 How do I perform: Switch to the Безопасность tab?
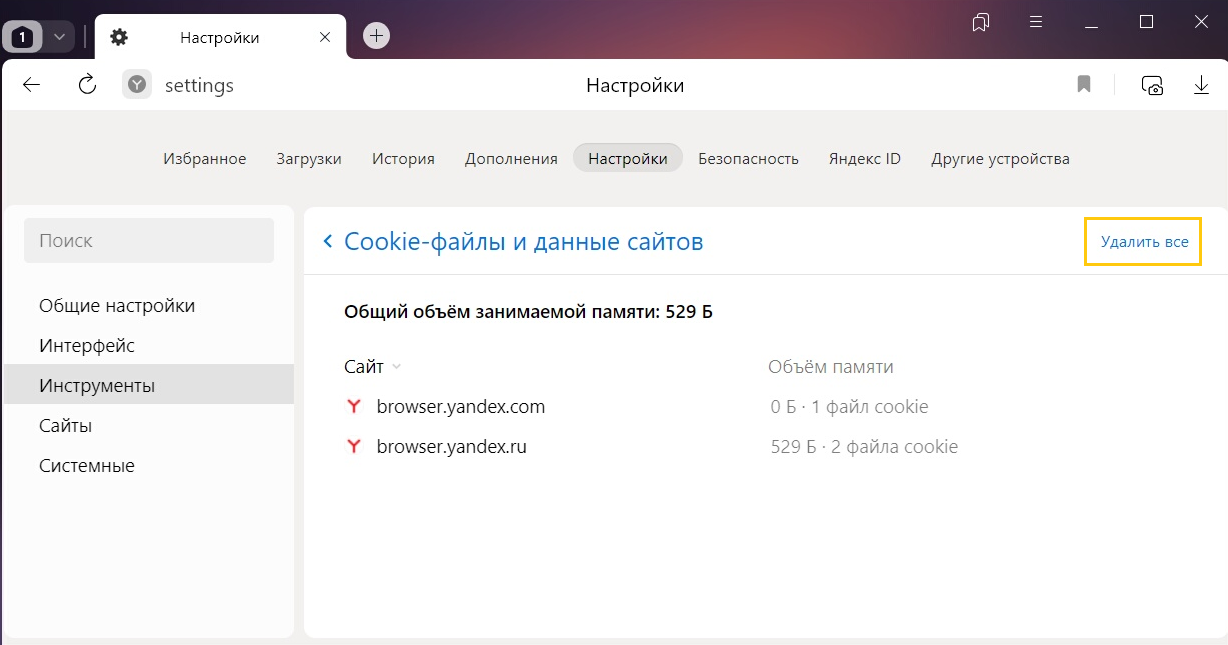(x=748, y=159)
